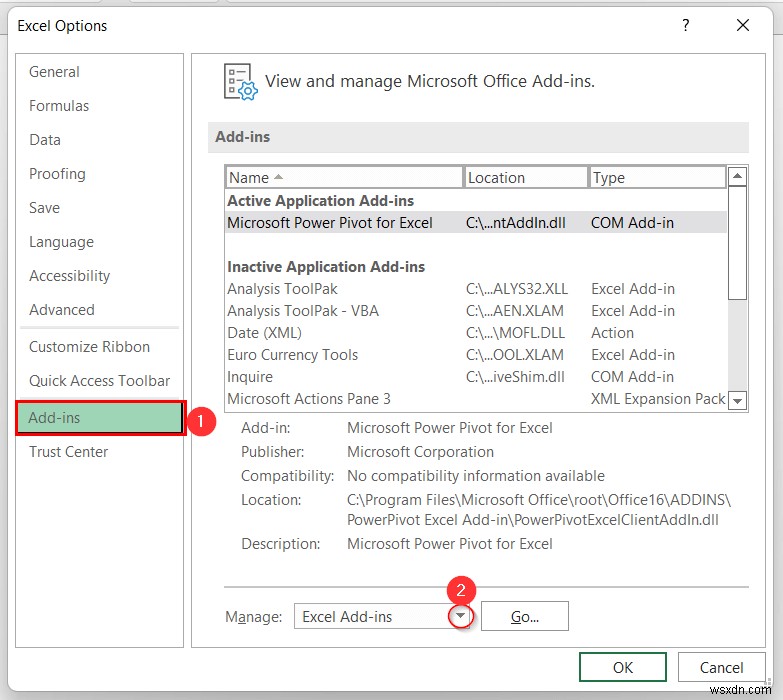Viewport: 783px width, 700px height.
Task: Click the Cancel button
Action: pyautogui.click(x=721, y=667)
